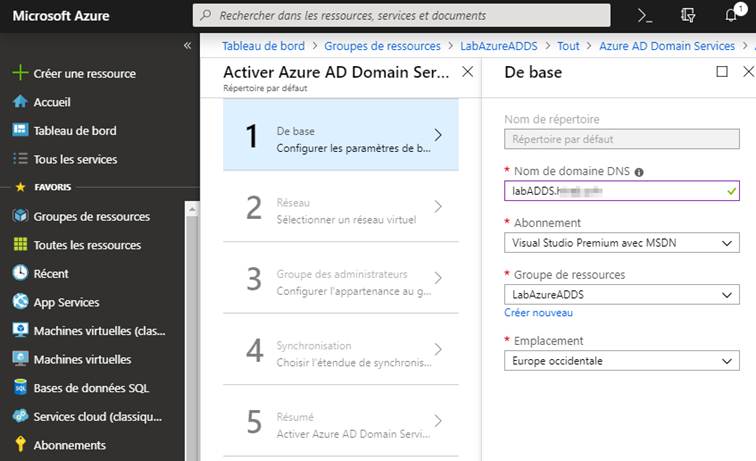The width and height of the screenshot is (756, 461).
Task: Open the Cloud Shell icon
Action: tap(645, 15)
